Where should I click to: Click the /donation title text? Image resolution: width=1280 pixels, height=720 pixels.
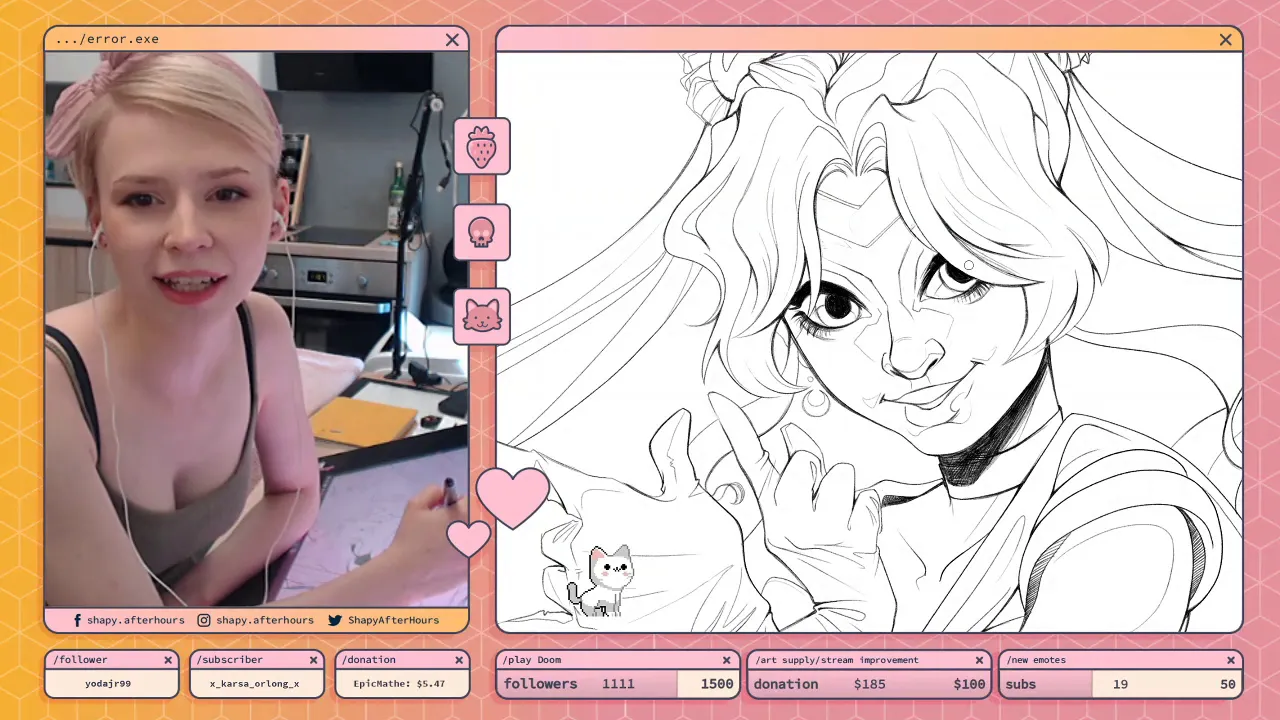(369, 660)
